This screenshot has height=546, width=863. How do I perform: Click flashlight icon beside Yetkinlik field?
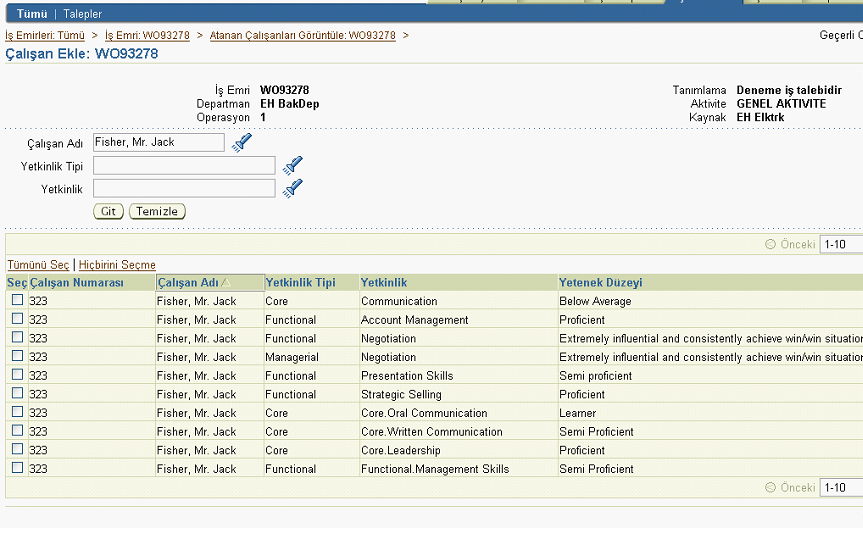[x=292, y=188]
